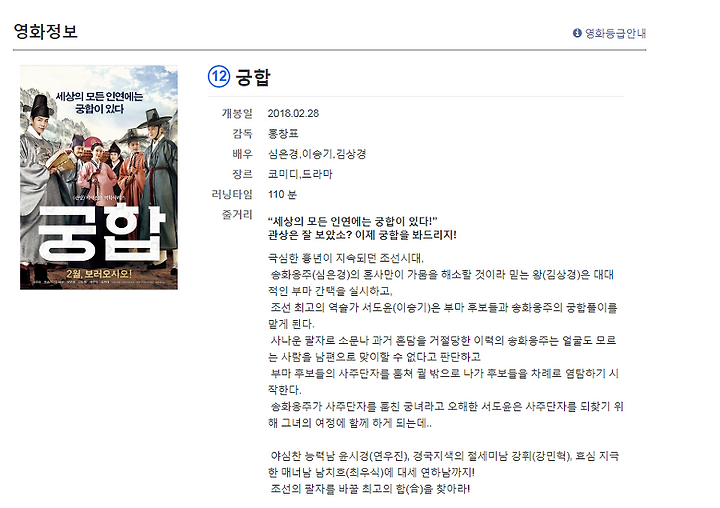Click director name 홍창표
The height and width of the screenshot is (508, 720).
pos(283,134)
